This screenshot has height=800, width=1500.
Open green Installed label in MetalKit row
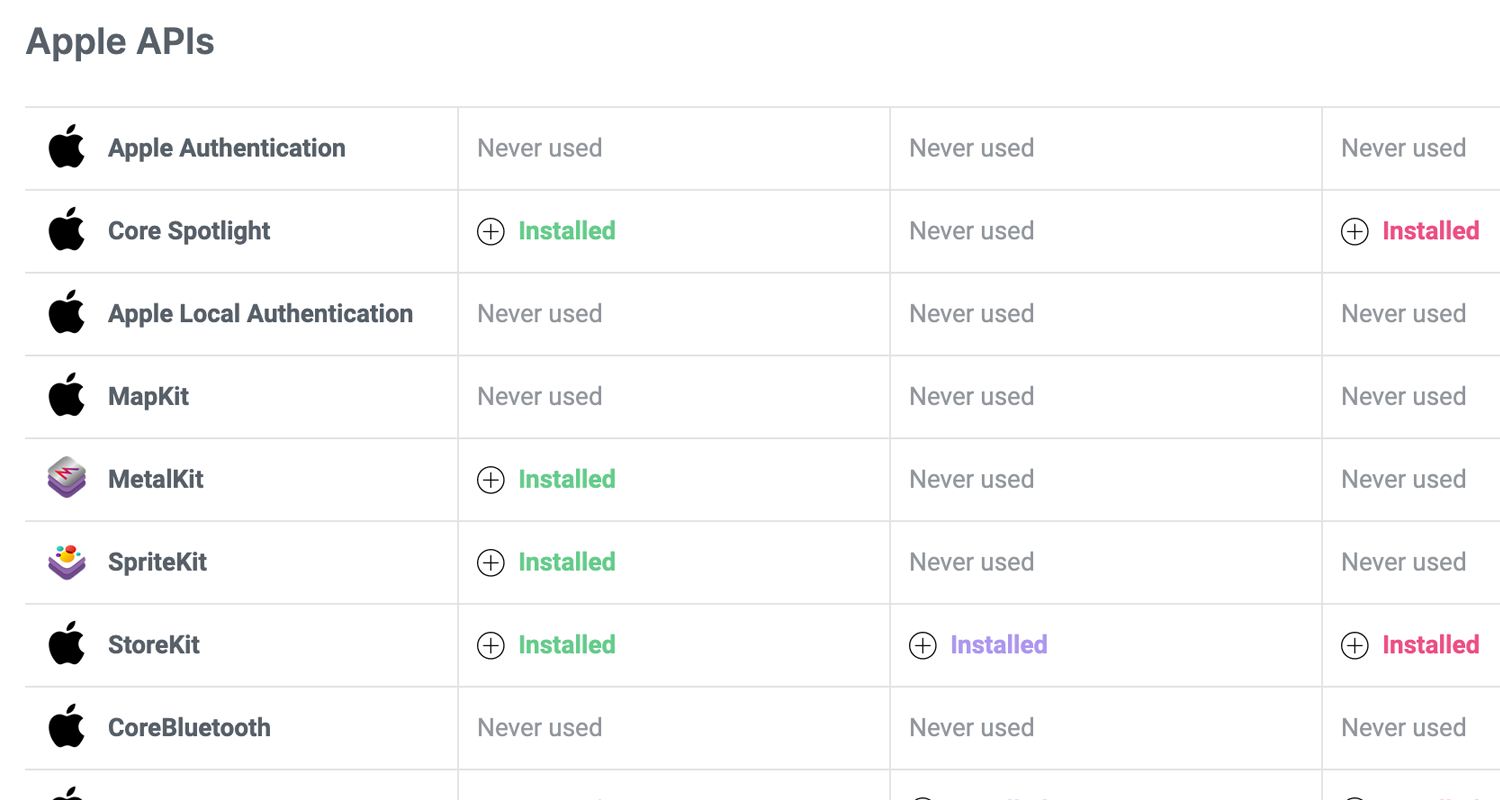pyautogui.click(x=567, y=479)
